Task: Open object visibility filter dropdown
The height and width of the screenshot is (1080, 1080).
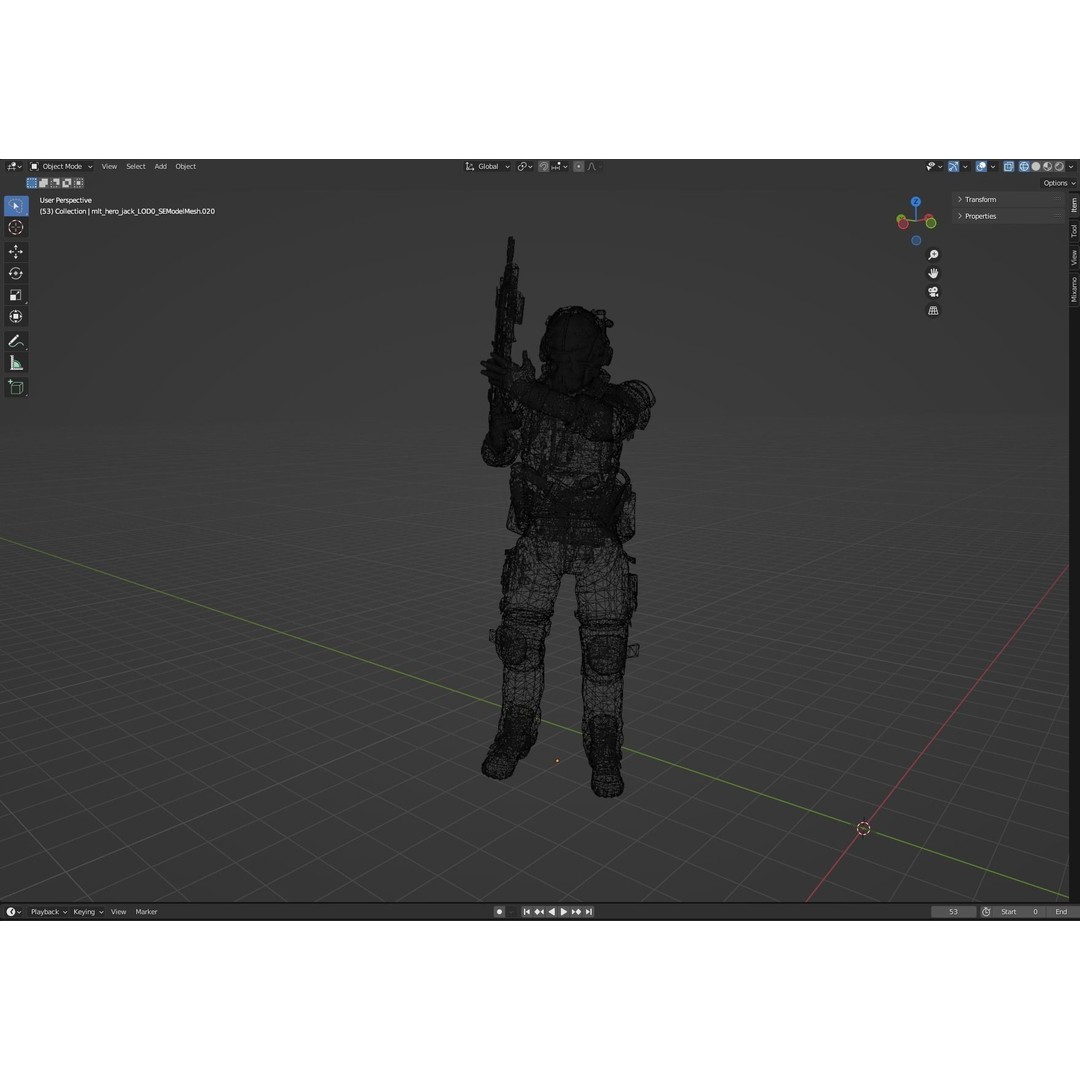Action: (934, 167)
